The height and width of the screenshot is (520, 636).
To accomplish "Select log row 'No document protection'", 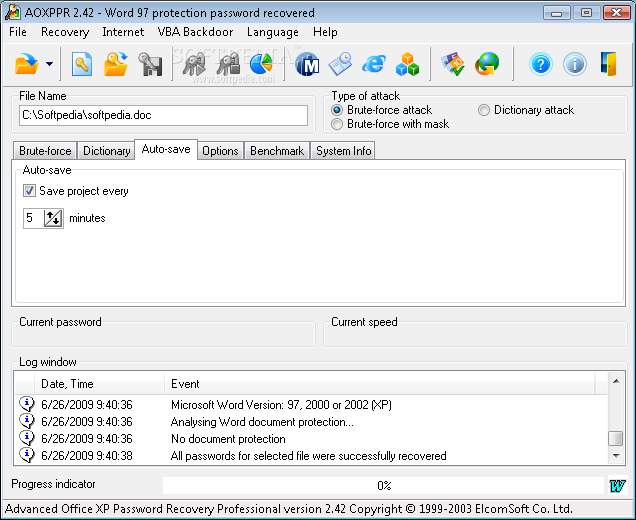I will (x=311, y=439).
